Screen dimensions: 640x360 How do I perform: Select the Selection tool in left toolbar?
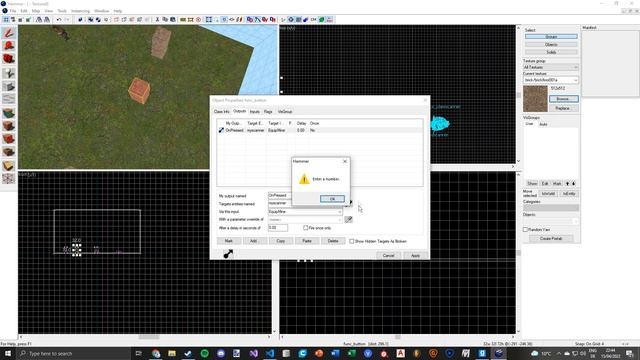(9, 33)
